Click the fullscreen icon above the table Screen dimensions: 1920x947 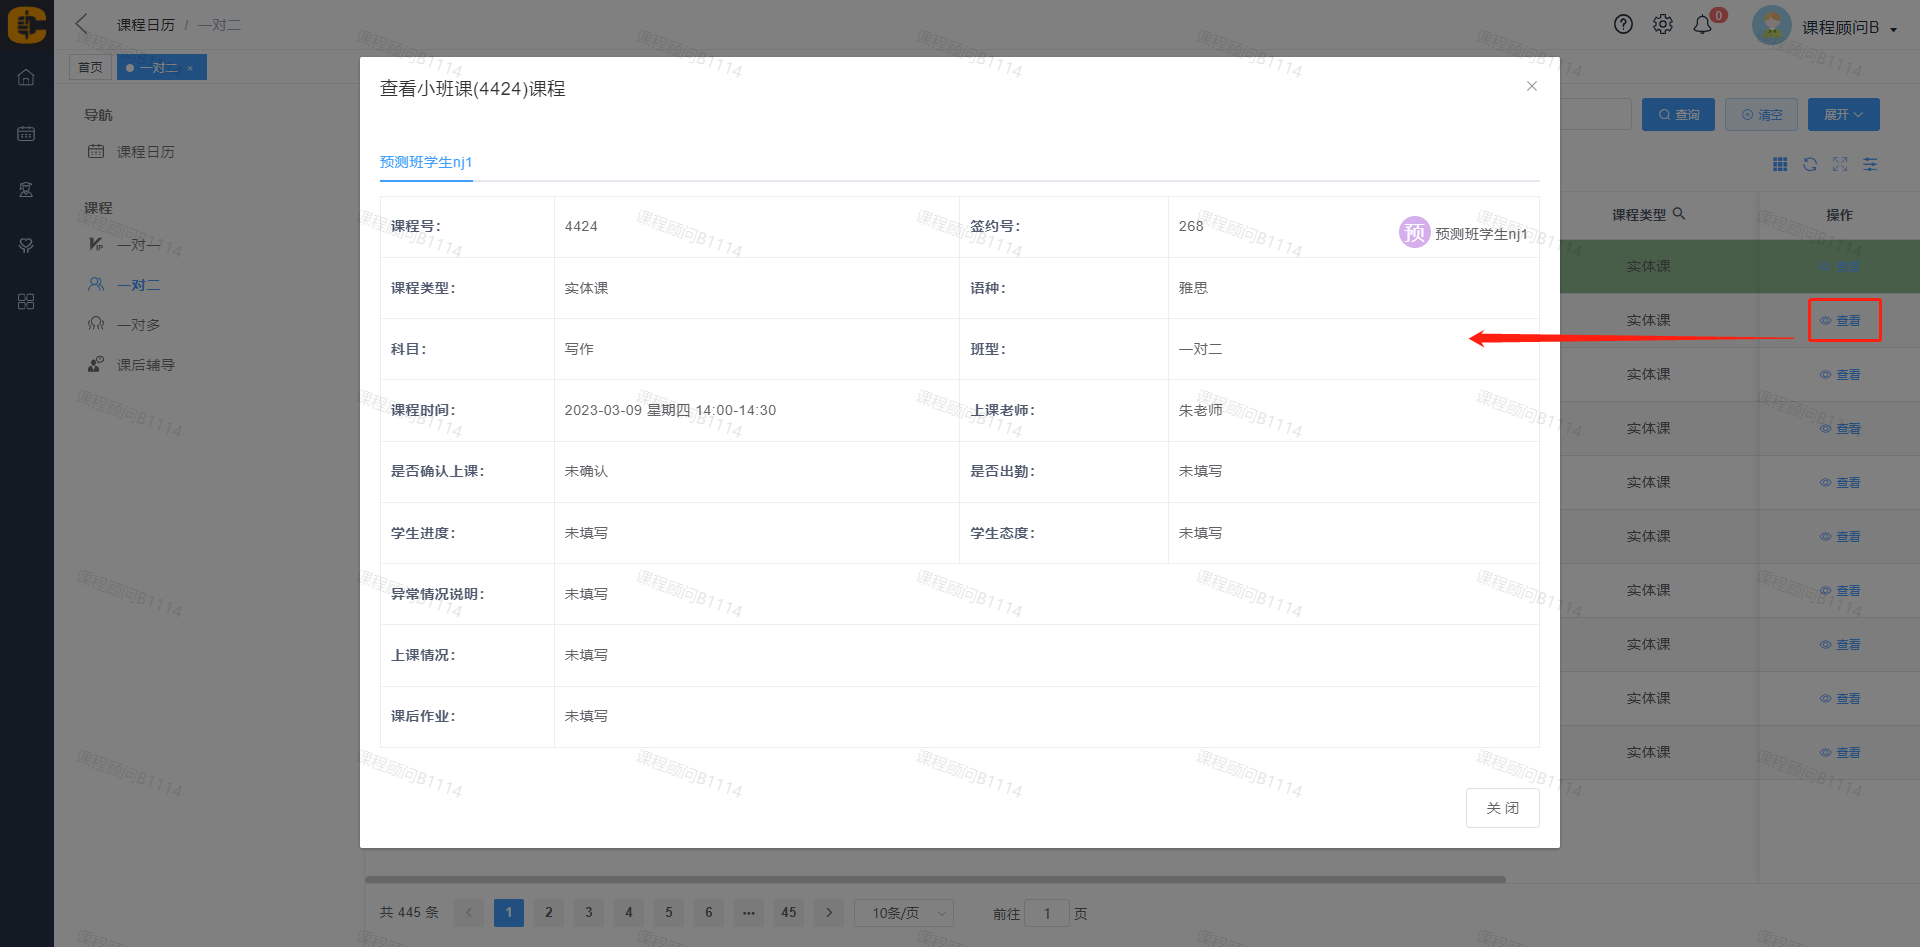tap(1840, 165)
